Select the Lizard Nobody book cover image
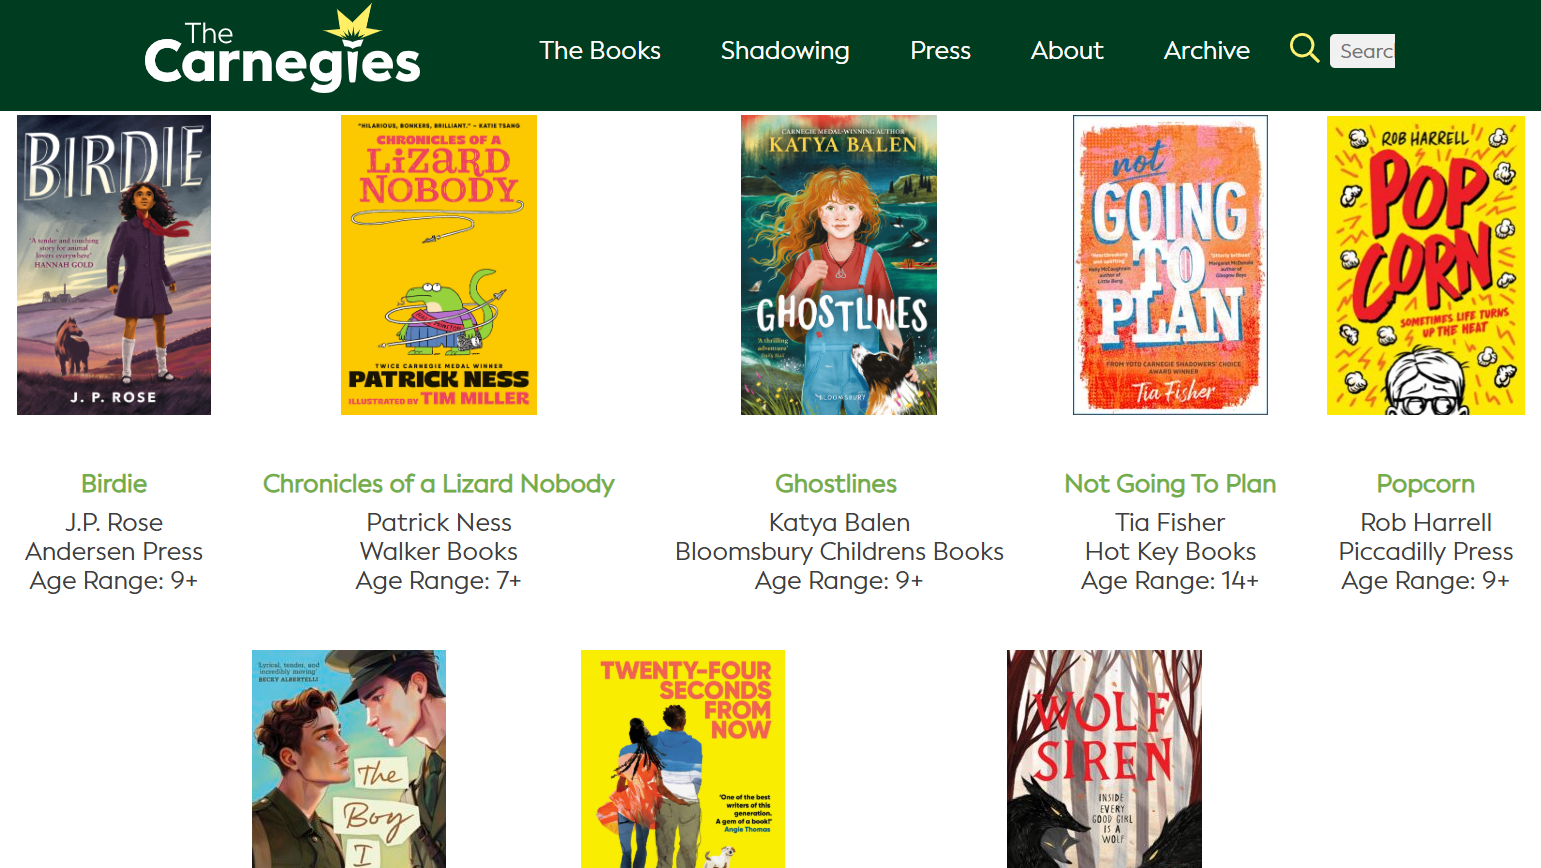1541x868 pixels. [x=439, y=265]
